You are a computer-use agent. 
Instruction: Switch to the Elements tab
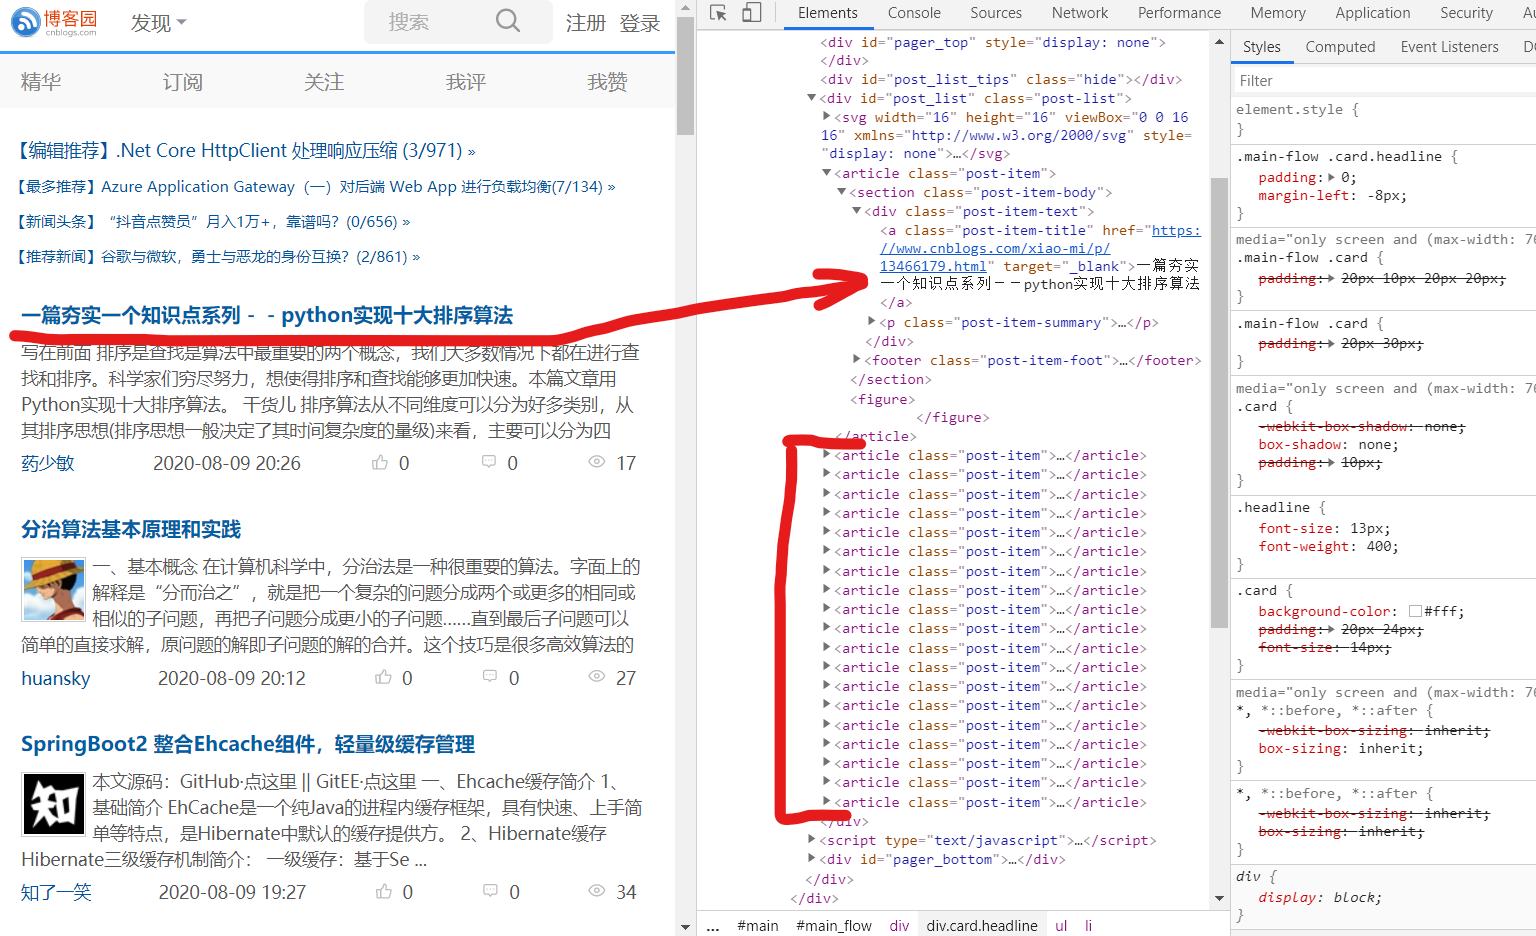pos(828,13)
